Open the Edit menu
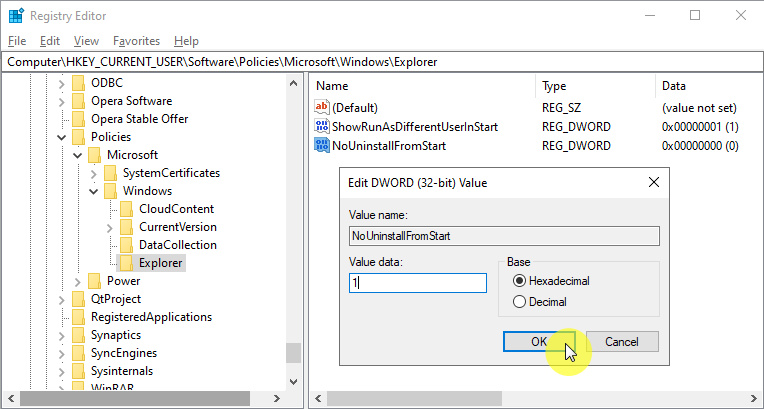The height and width of the screenshot is (409, 764). (50, 41)
